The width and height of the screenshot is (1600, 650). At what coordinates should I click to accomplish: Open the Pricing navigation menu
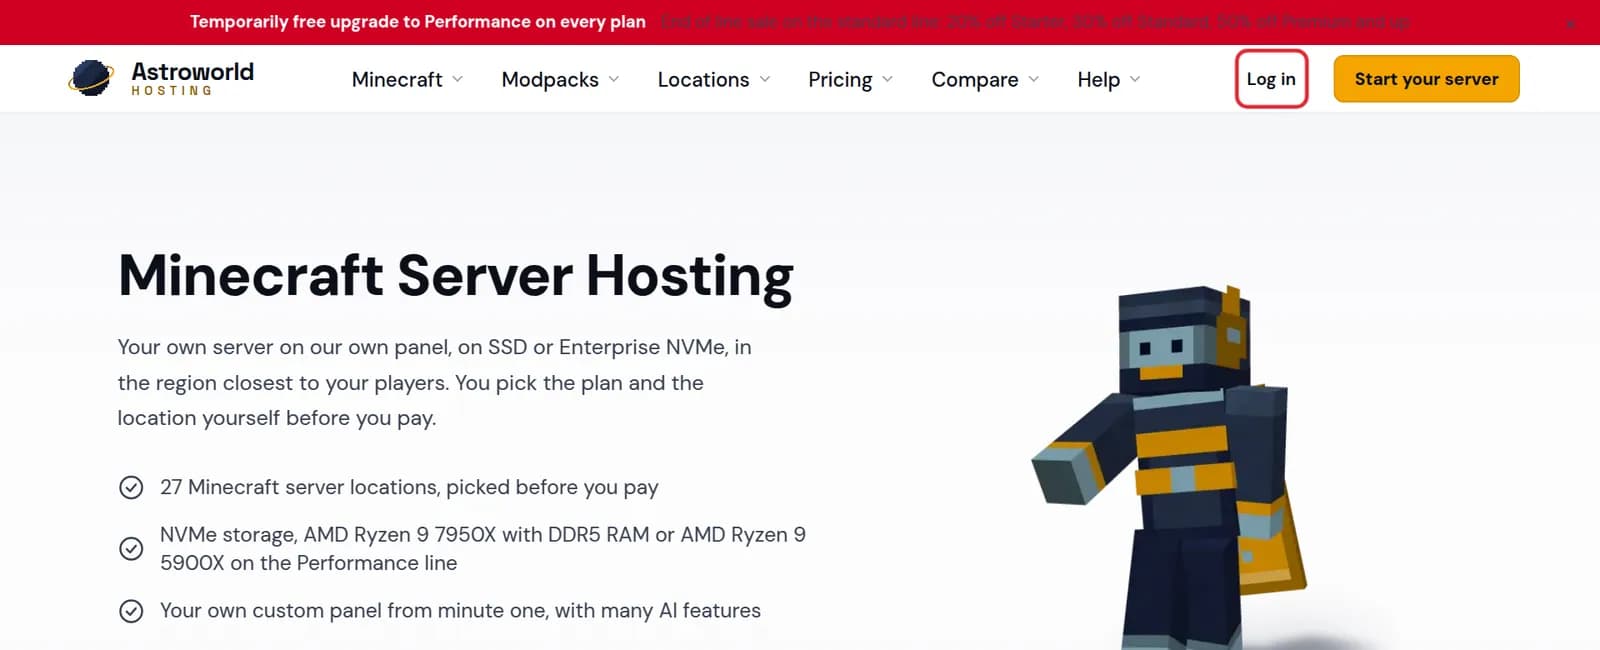pyautogui.click(x=850, y=79)
